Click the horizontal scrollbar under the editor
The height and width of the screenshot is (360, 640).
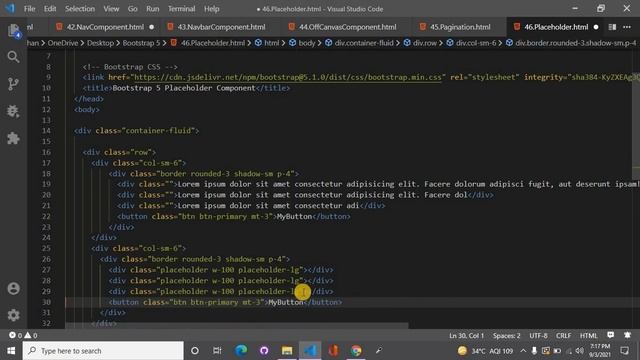(x=237, y=326)
